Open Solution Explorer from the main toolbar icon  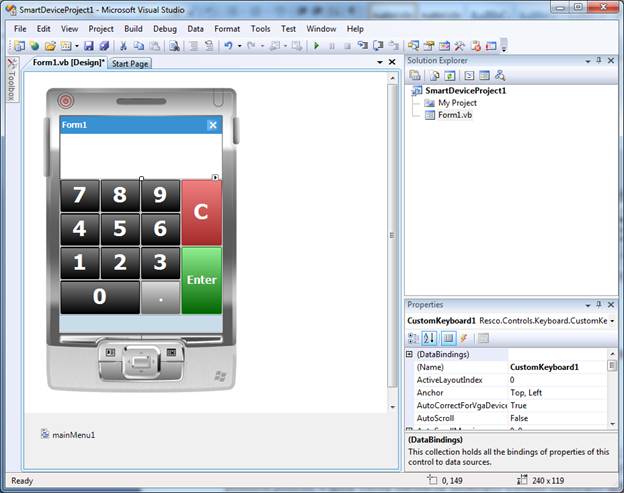pos(413,46)
